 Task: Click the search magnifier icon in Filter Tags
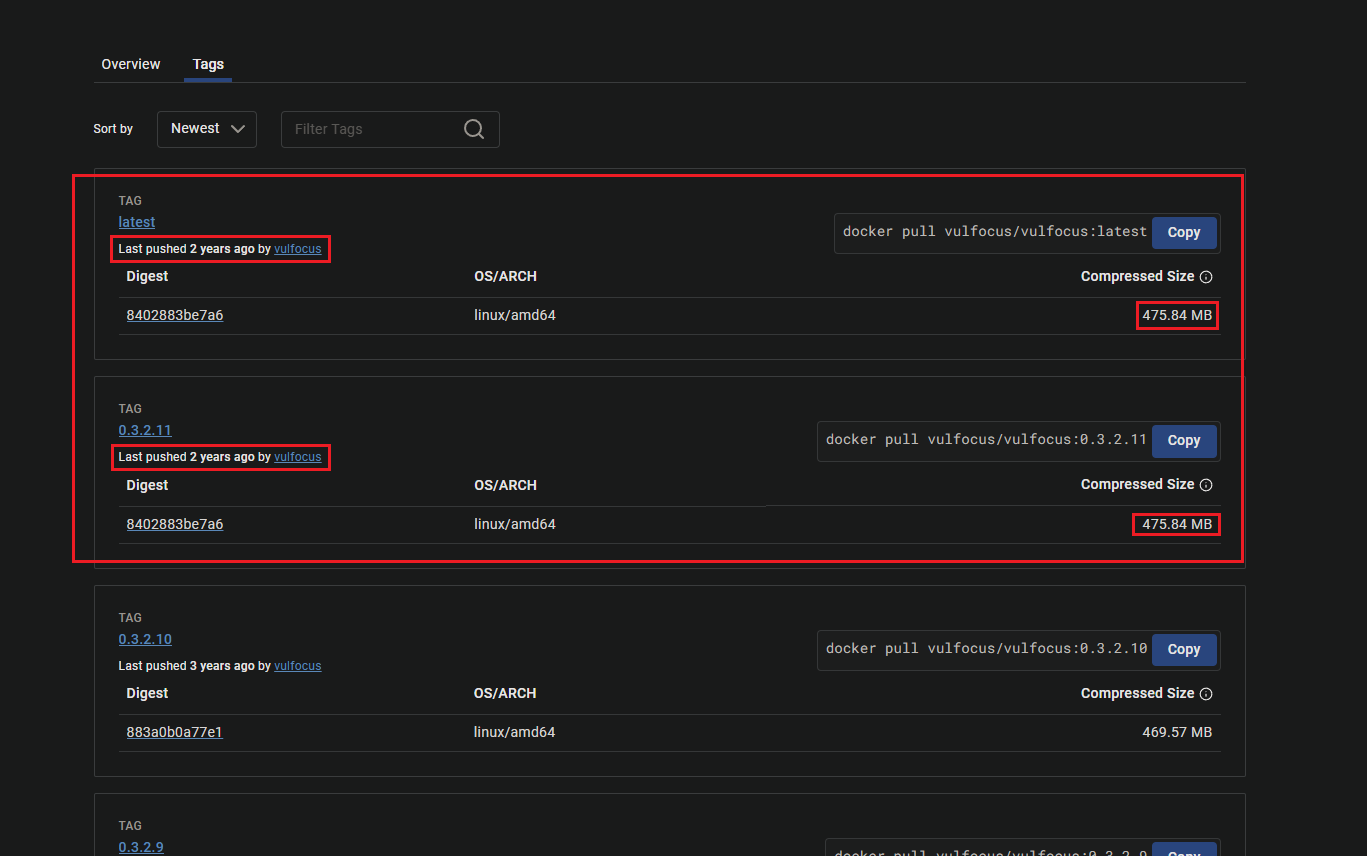pos(474,129)
